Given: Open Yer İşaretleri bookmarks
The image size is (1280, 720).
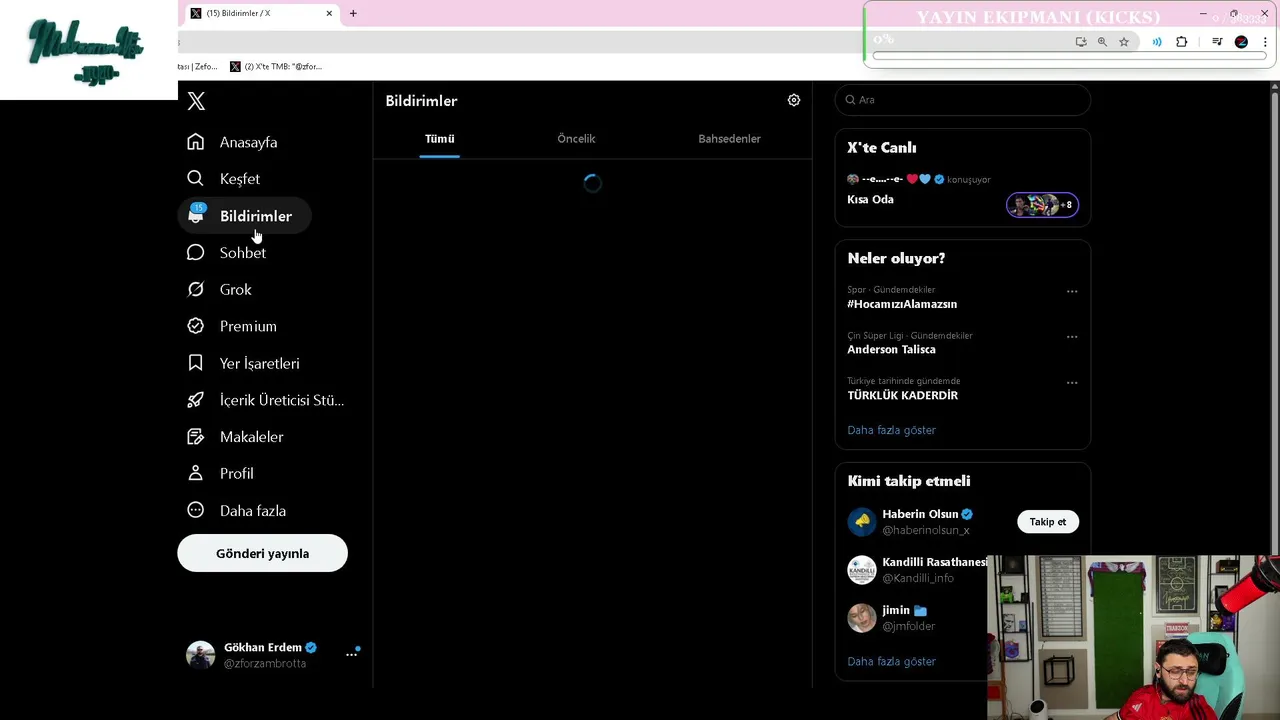Looking at the screenshot, I should point(244,363).
